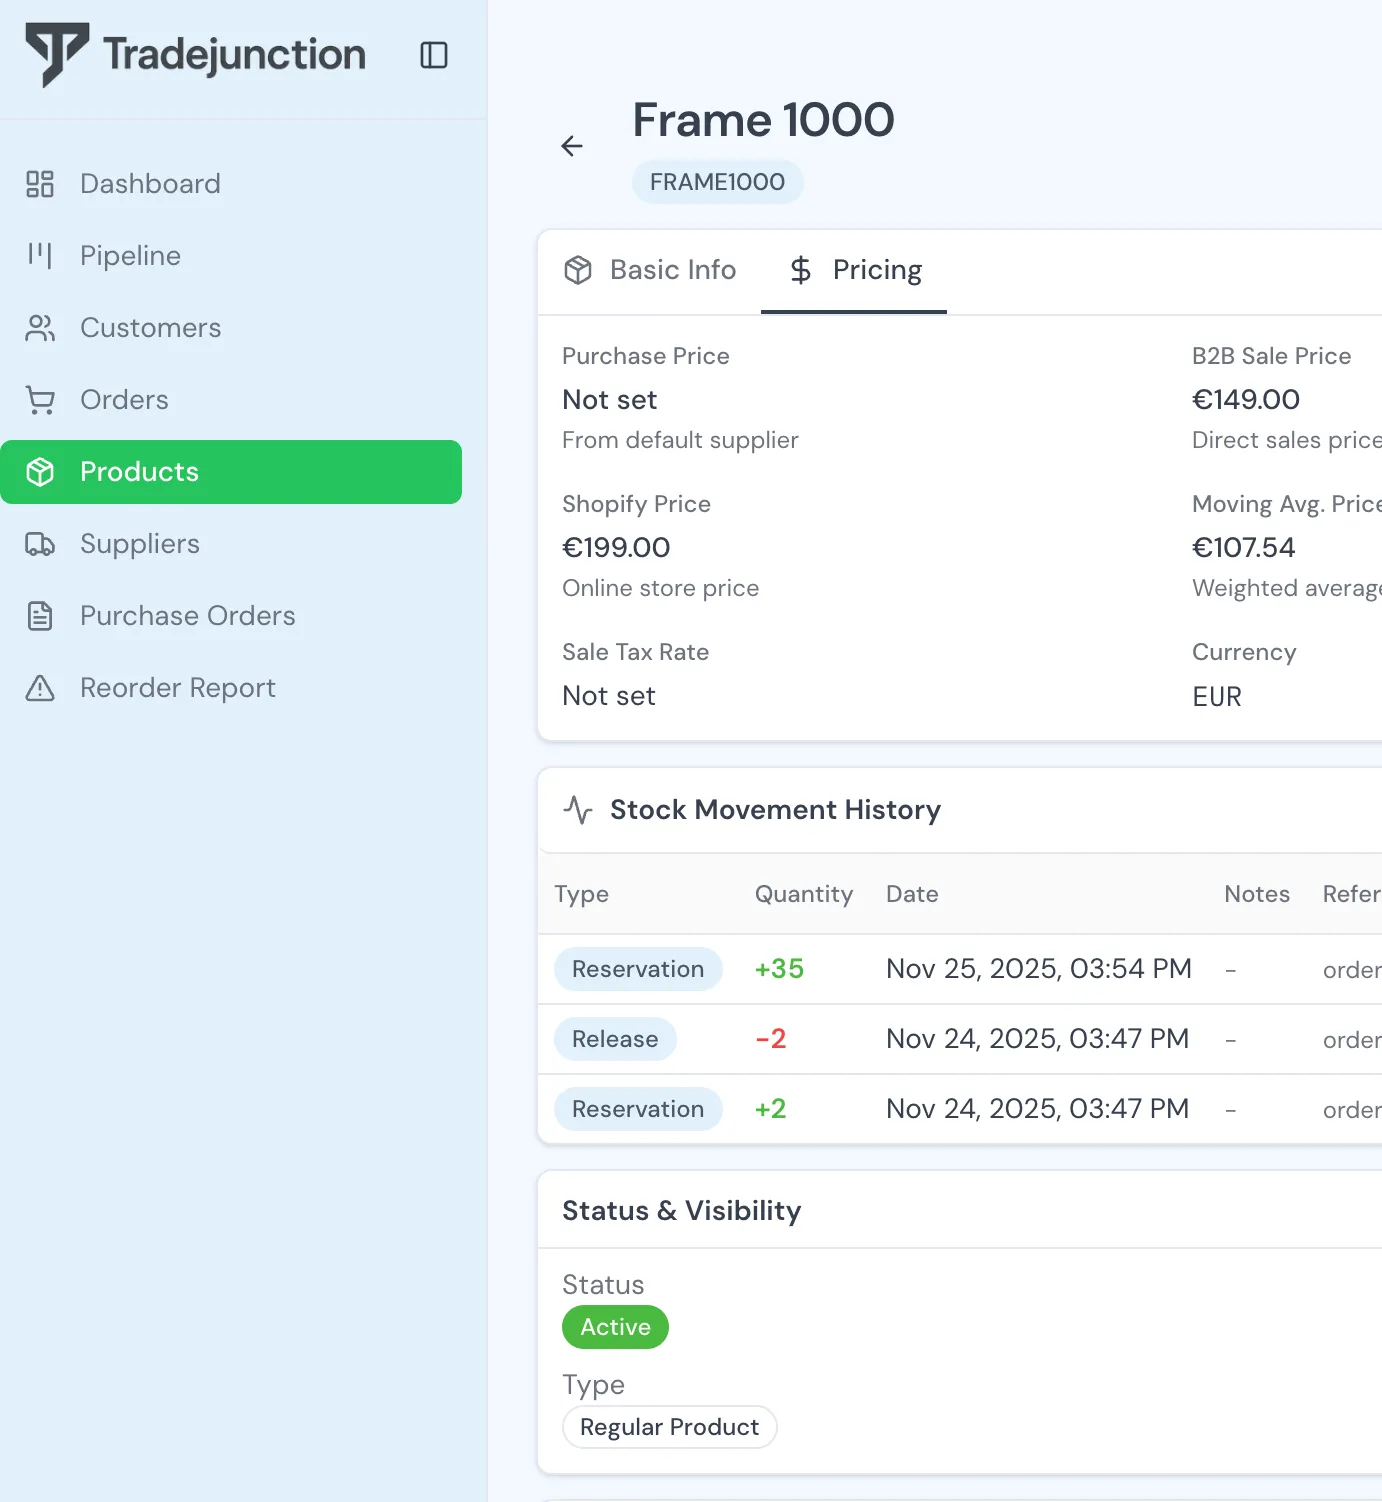1382x1502 pixels.
Task: Click the moving average price €107.54
Action: coord(1244,548)
